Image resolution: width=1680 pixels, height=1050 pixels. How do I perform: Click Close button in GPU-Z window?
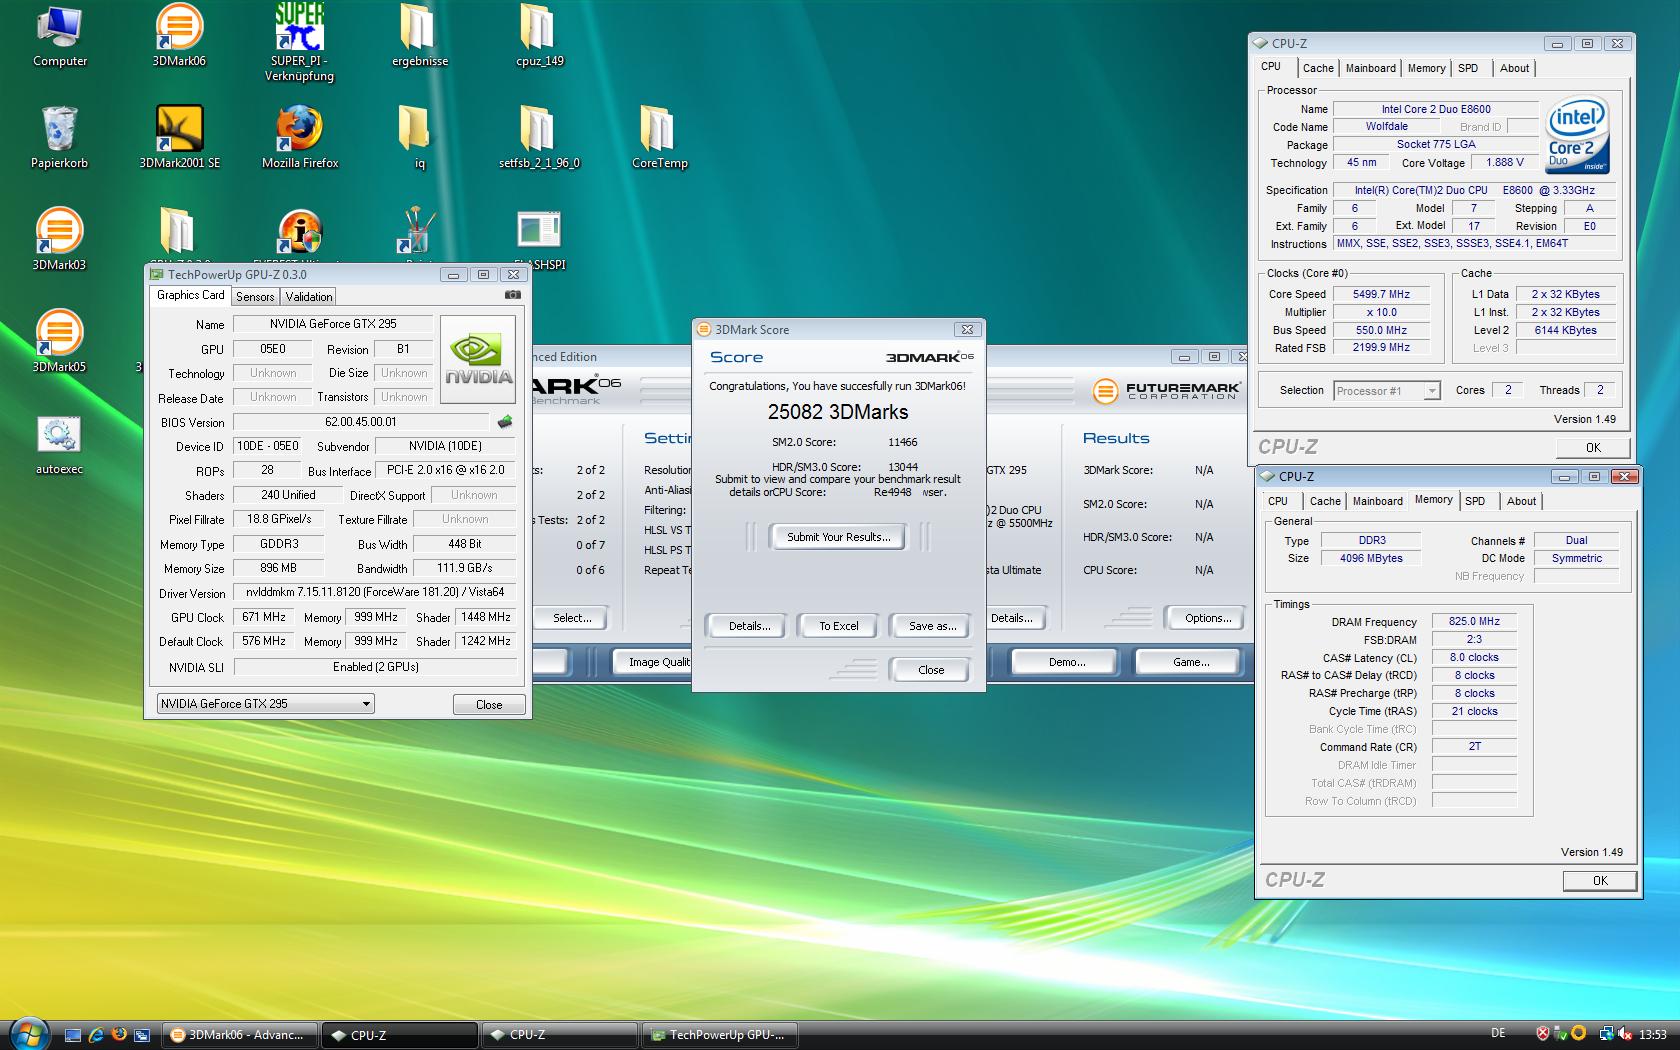pyautogui.click(x=489, y=705)
